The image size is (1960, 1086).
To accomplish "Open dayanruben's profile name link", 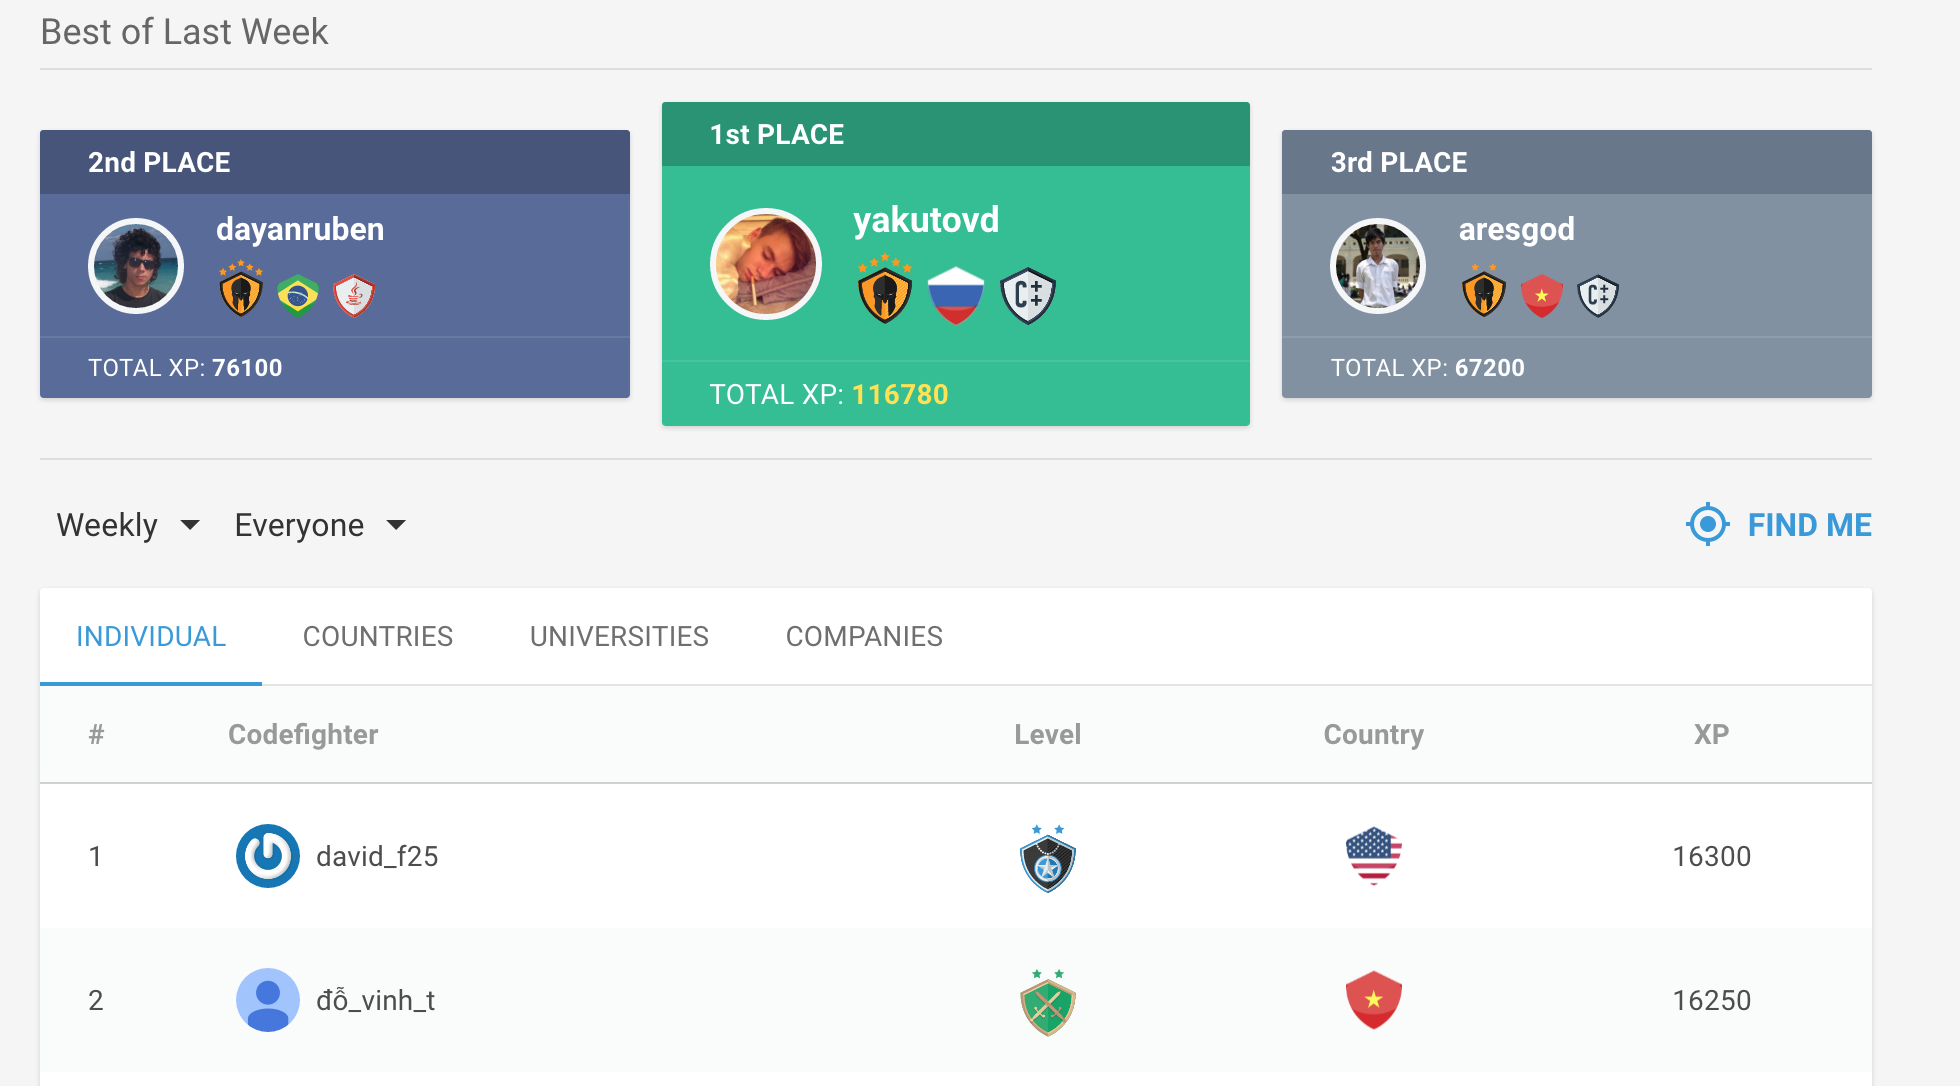I will pyautogui.click(x=300, y=229).
